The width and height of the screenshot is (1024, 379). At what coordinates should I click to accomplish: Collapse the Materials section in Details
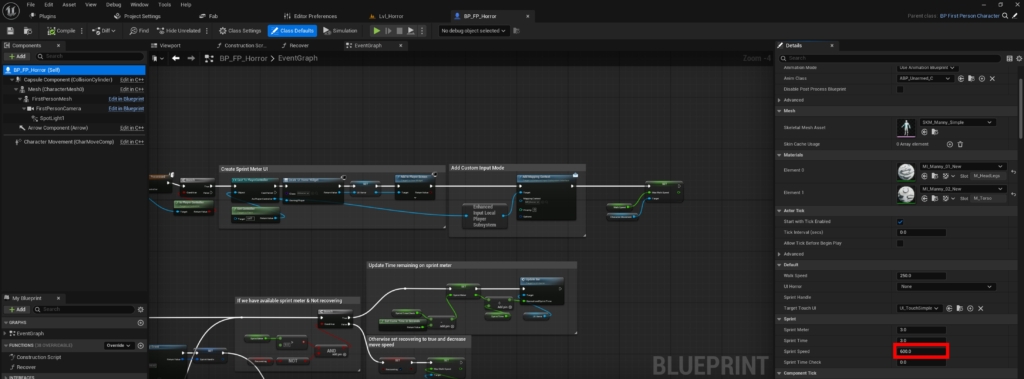780,155
